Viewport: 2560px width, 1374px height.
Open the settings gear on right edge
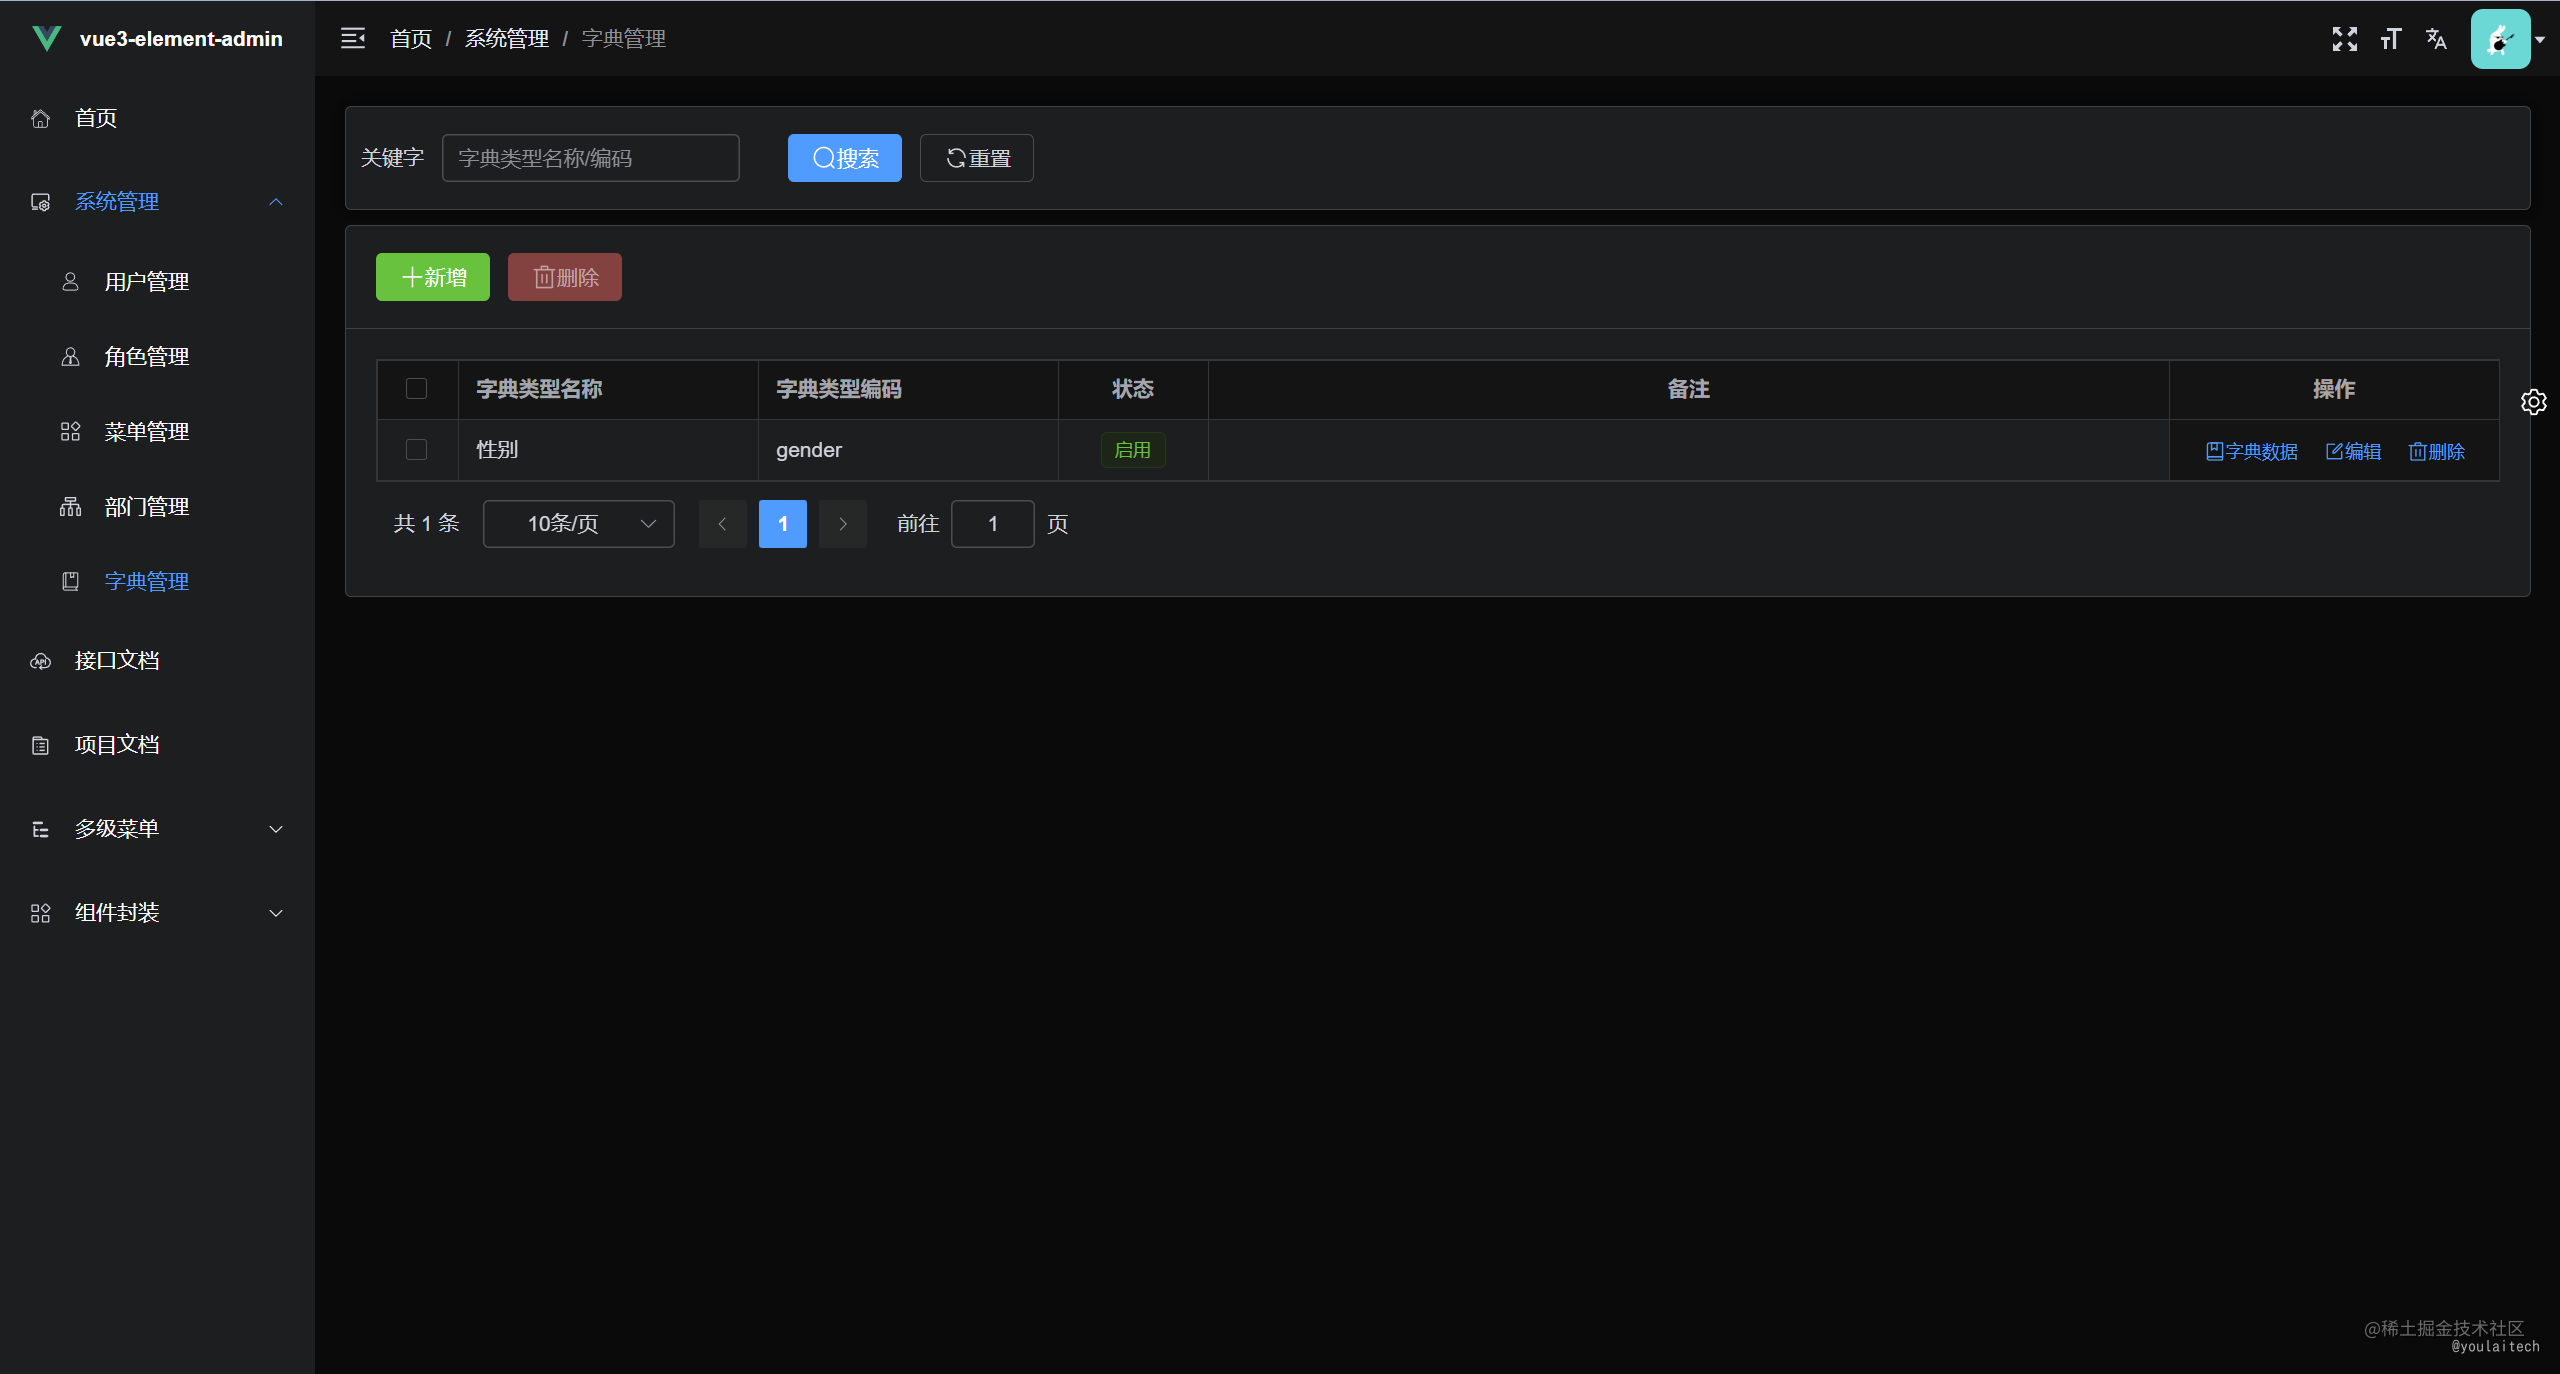[x=2533, y=402]
